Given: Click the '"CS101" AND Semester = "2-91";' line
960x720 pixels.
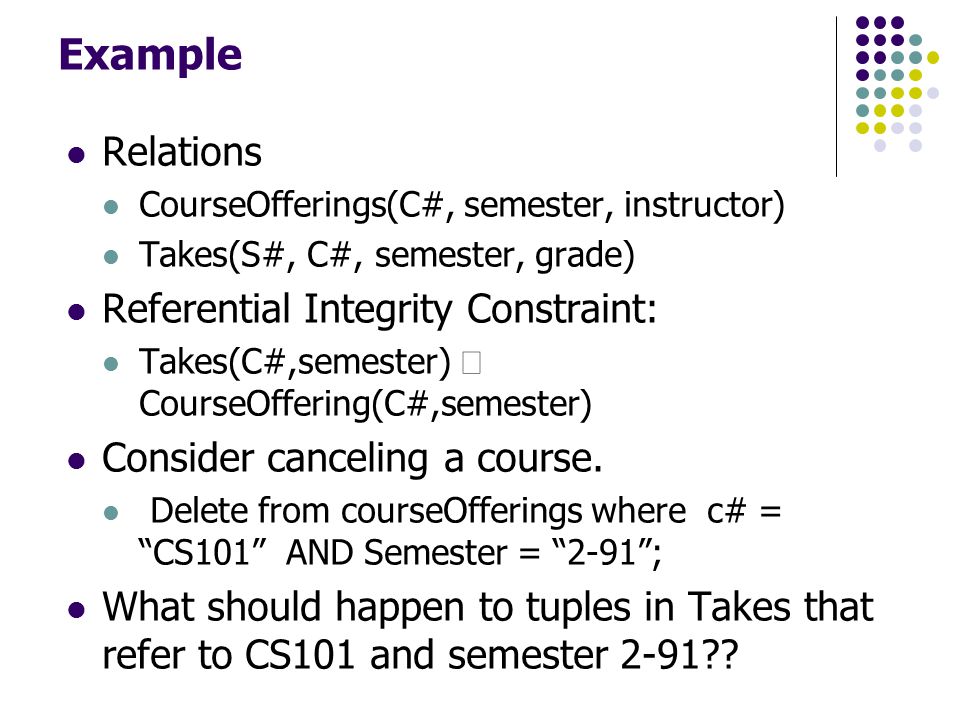Looking at the screenshot, I should pos(400,553).
